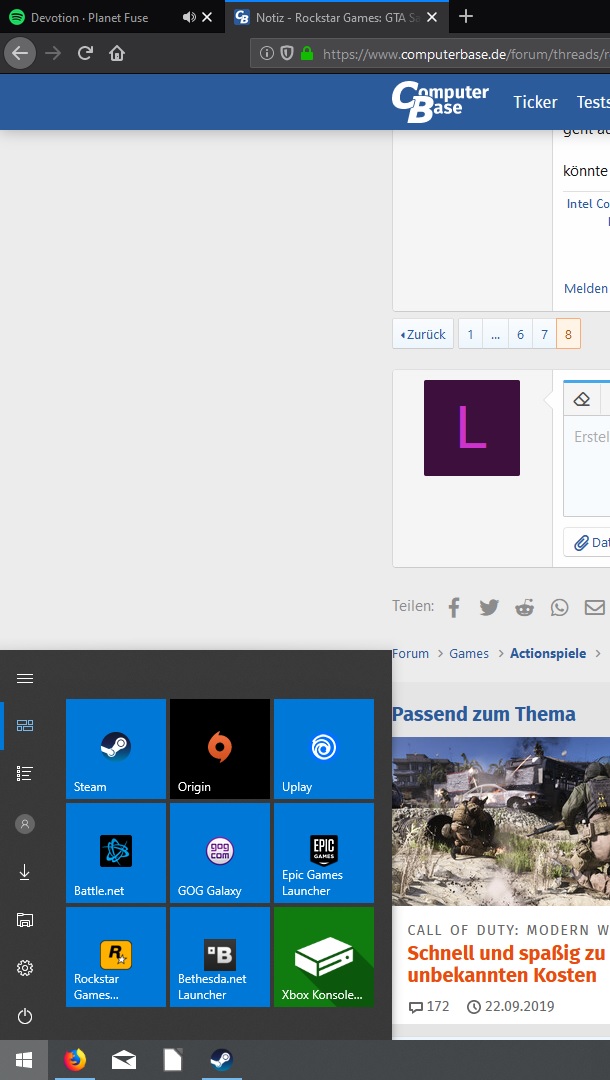The width and height of the screenshot is (610, 1080).
Task: Open the Mail app in the taskbar
Action: 124,1060
